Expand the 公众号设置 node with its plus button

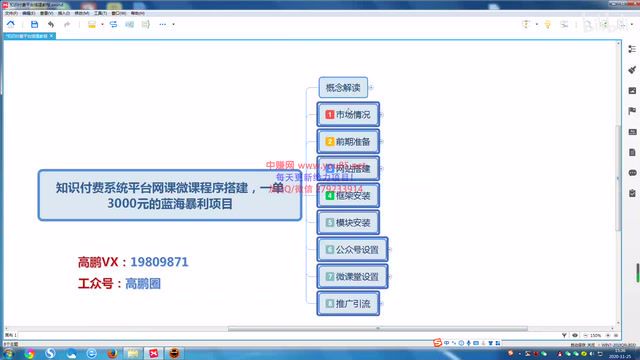tap(389, 249)
